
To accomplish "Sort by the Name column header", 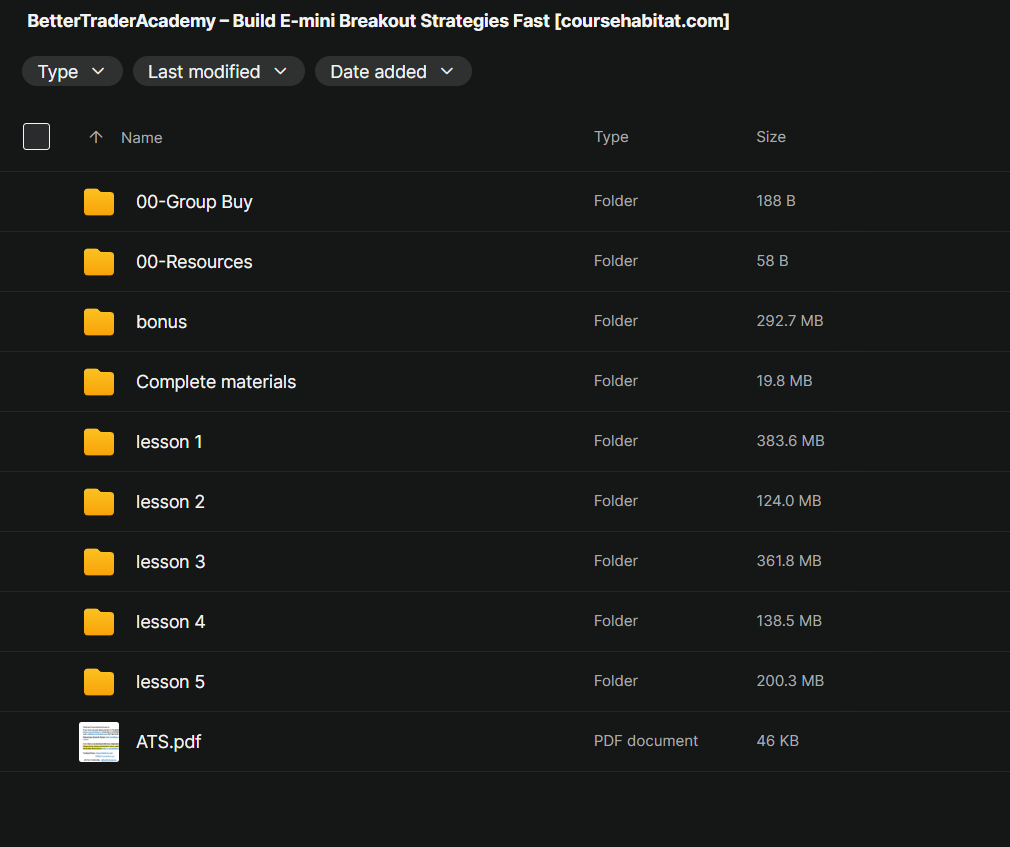I will (142, 138).
